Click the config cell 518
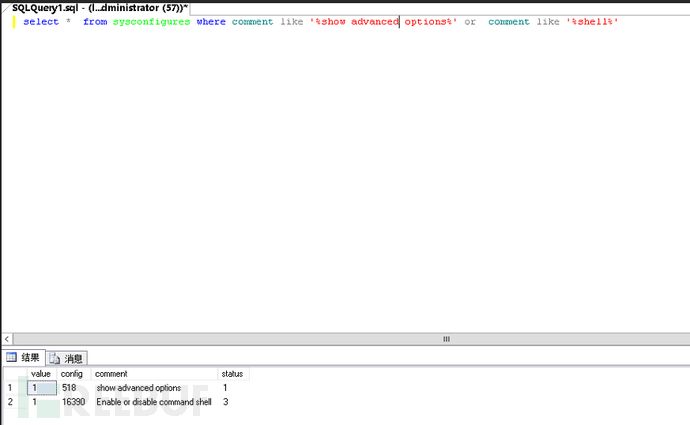 coord(74,388)
